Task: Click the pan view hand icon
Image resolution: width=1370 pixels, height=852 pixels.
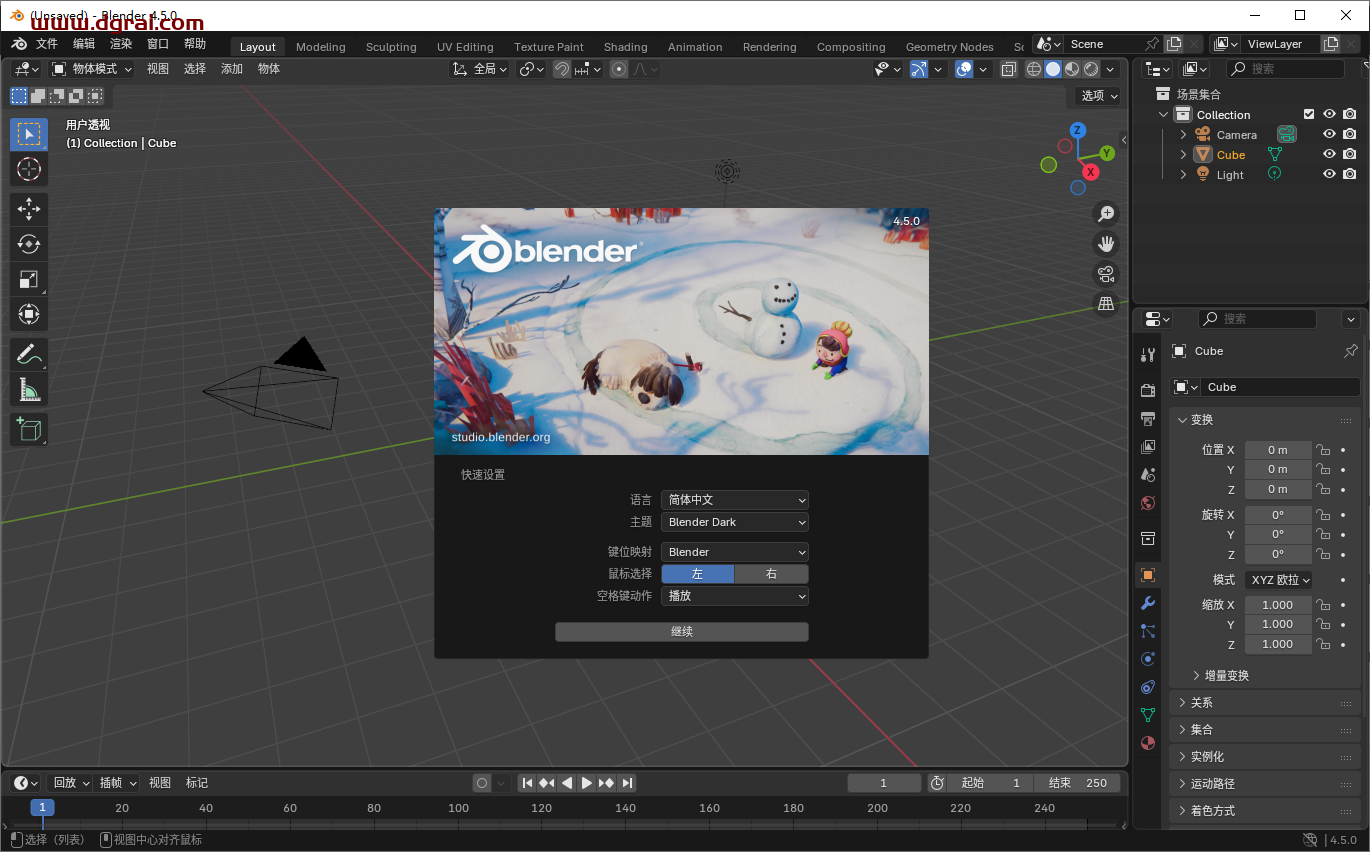Action: point(1106,244)
